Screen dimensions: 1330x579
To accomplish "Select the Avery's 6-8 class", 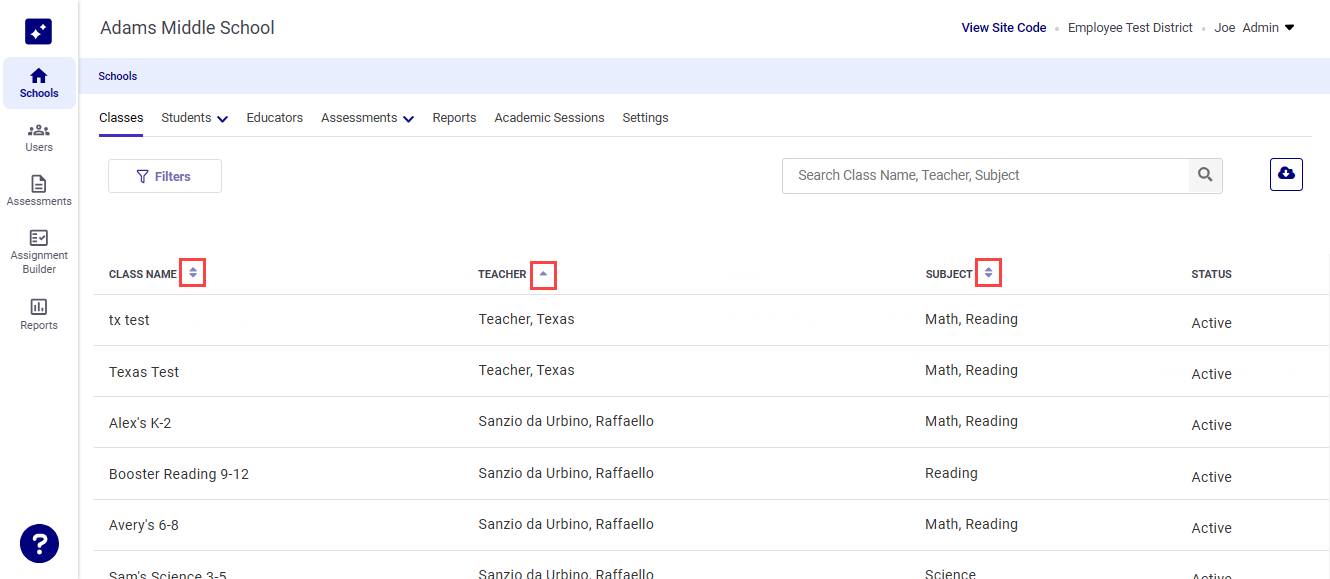I will pos(144,525).
